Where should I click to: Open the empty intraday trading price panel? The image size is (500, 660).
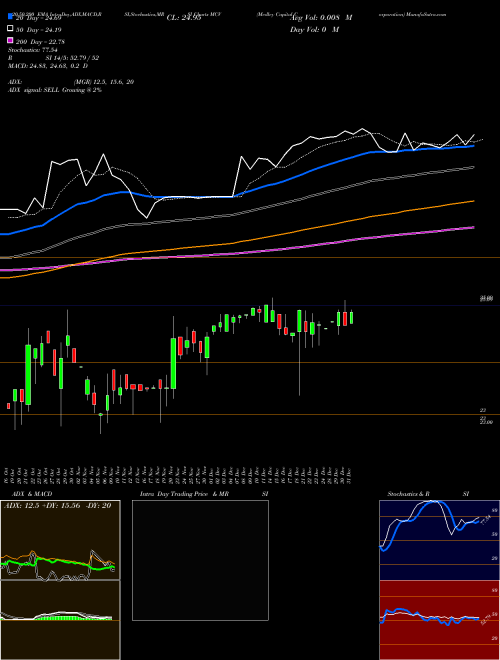pyautogui.click(x=200, y=560)
